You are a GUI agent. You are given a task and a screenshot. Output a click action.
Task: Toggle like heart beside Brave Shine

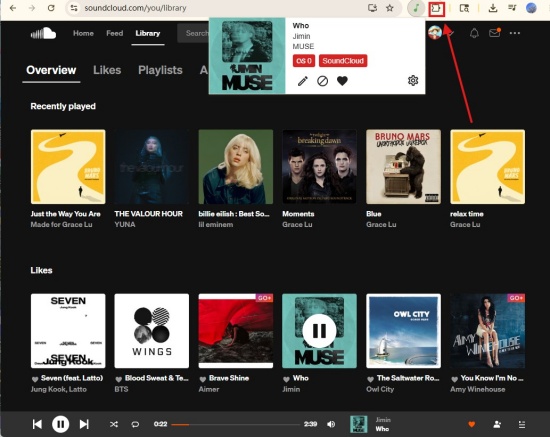(202, 379)
